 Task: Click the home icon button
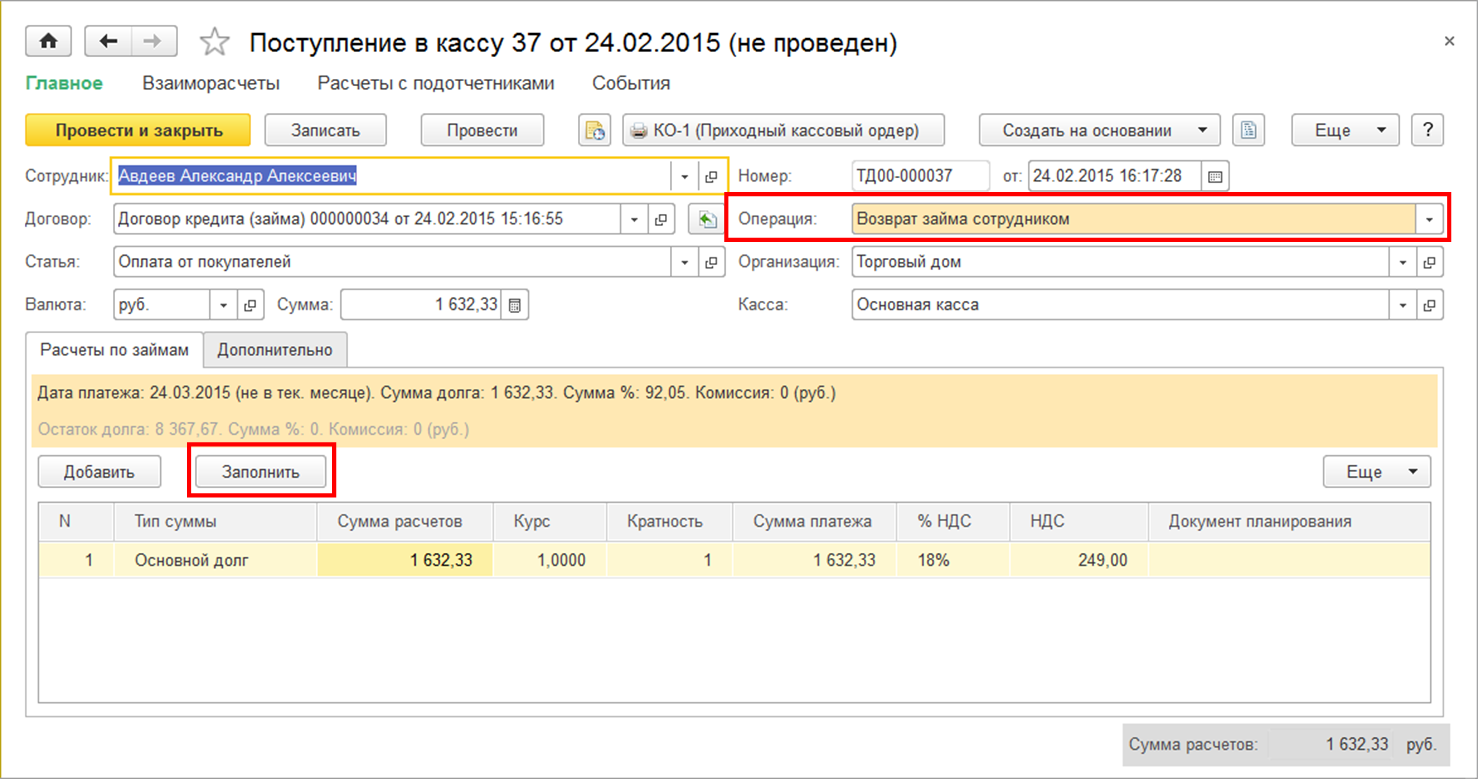(x=48, y=41)
